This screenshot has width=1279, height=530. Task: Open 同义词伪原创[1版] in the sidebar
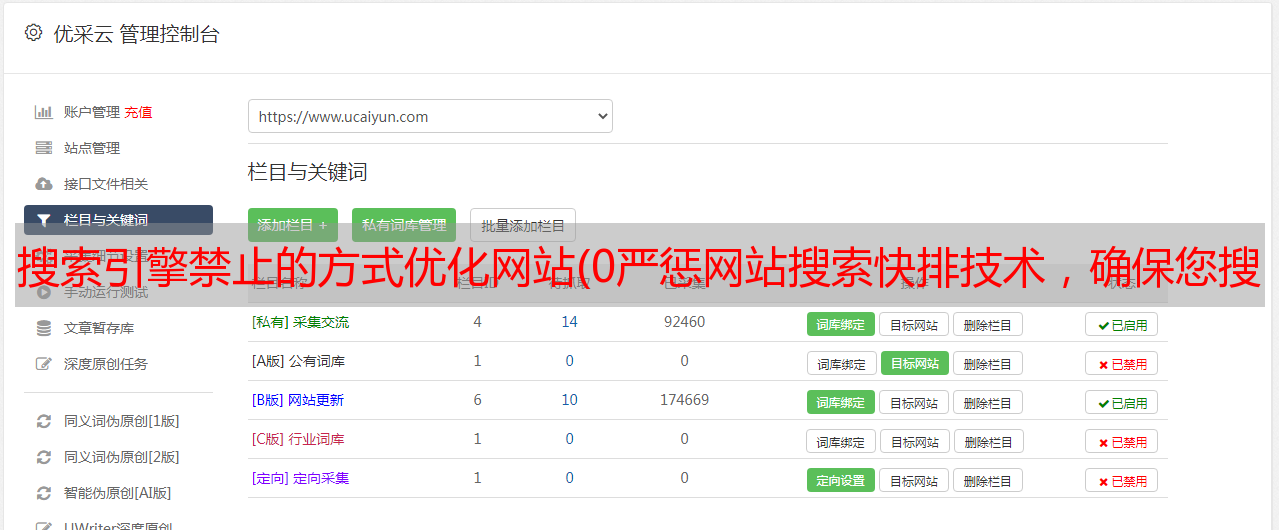[x=122, y=421]
